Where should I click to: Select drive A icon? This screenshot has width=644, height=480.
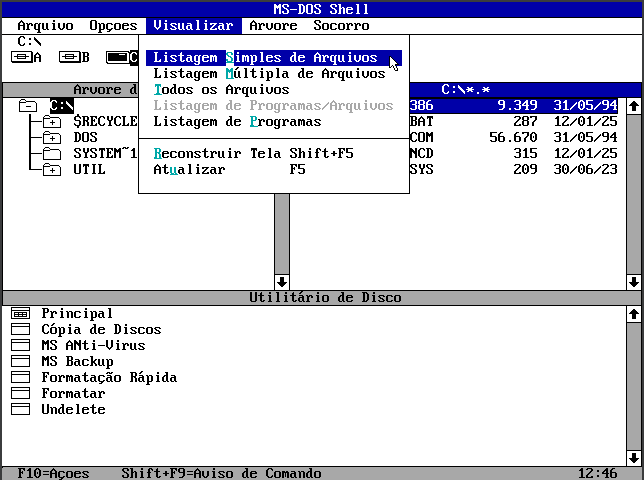(21, 57)
